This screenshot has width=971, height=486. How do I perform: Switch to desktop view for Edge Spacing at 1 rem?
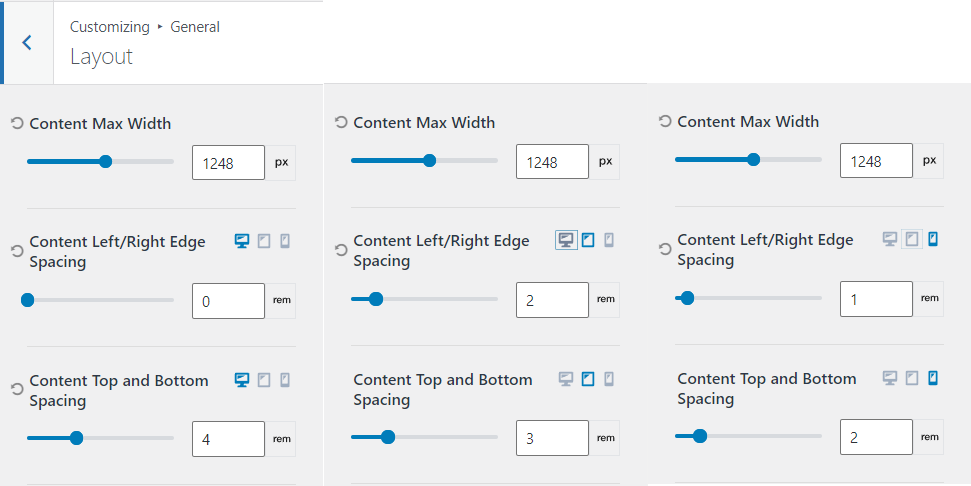[890, 239]
